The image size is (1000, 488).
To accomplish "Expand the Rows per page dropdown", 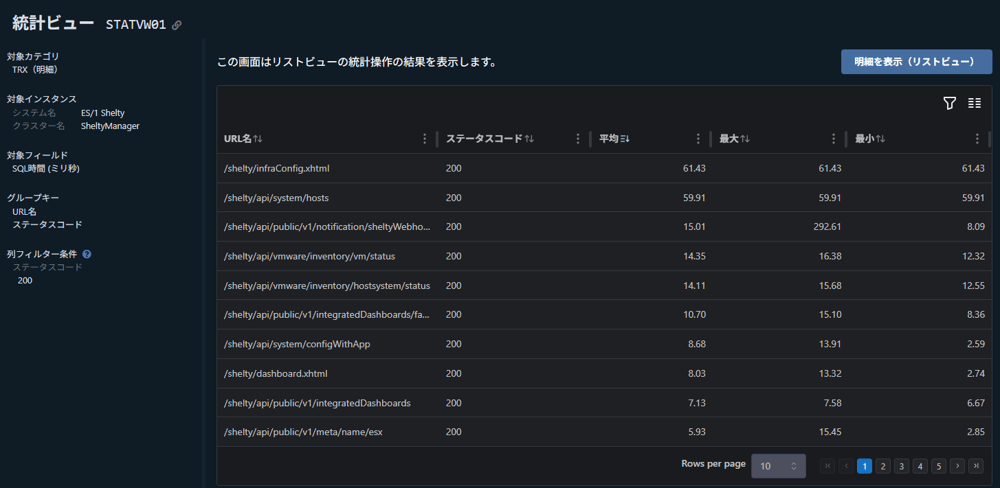I will tap(778, 466).
